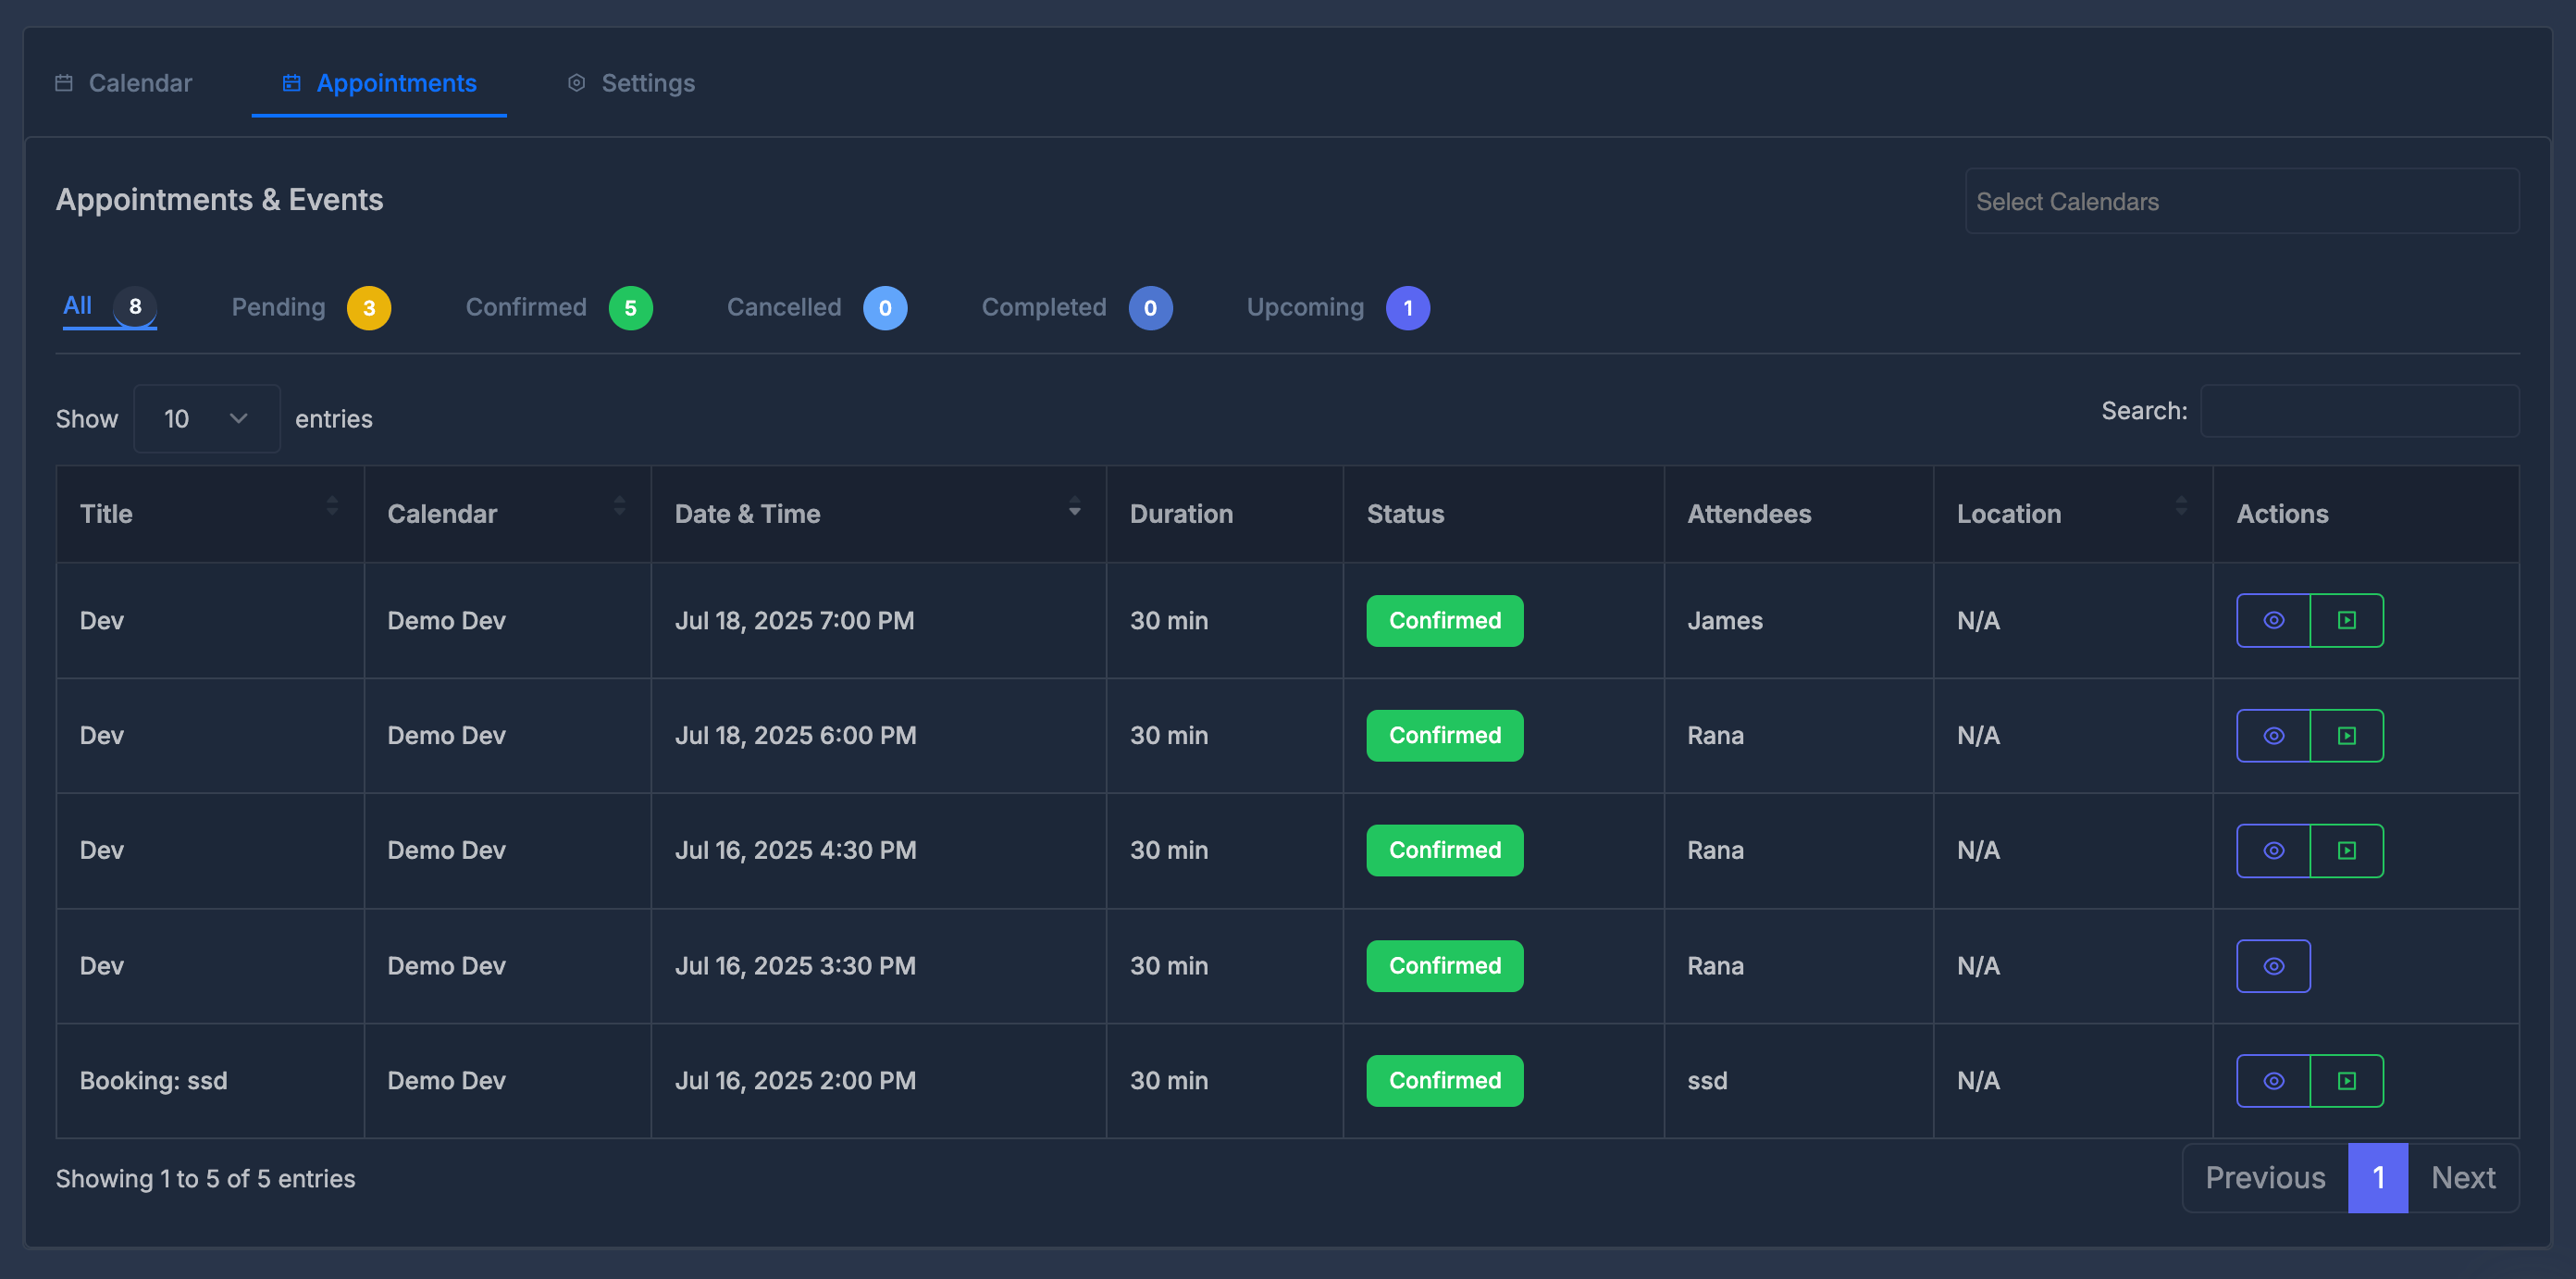2576x1279 pixels.
Task: Click the calendar icon beside the Calendar tab
Action: (x=64, y=83)
